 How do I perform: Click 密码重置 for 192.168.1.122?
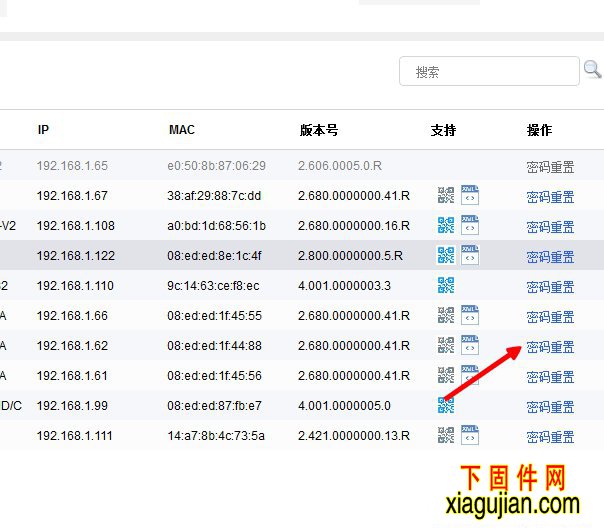click(550, 257)
